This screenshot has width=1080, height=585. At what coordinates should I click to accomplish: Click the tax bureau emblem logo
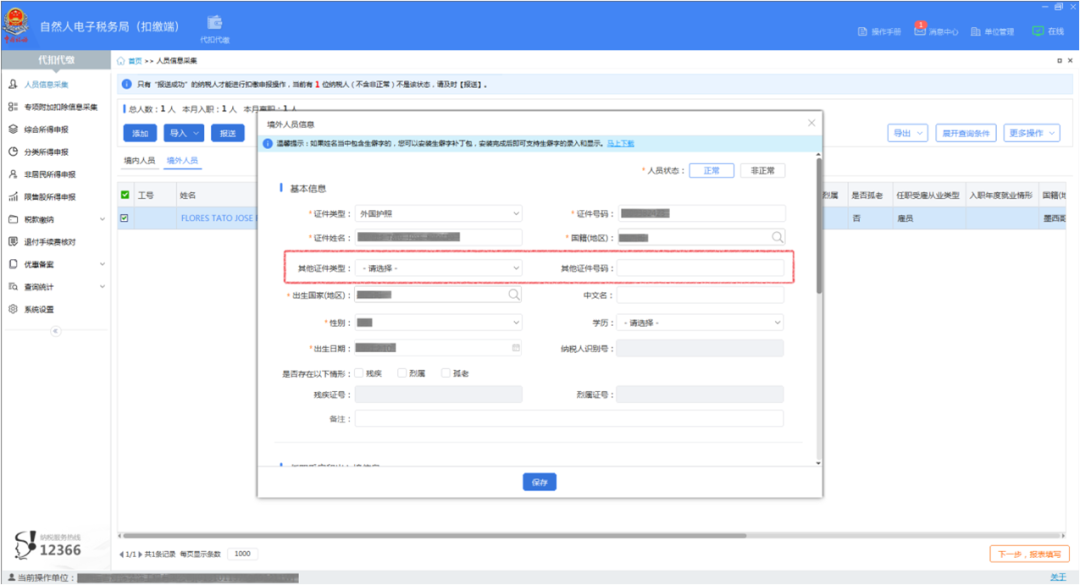pyautogui.click(x=16, y=24)
